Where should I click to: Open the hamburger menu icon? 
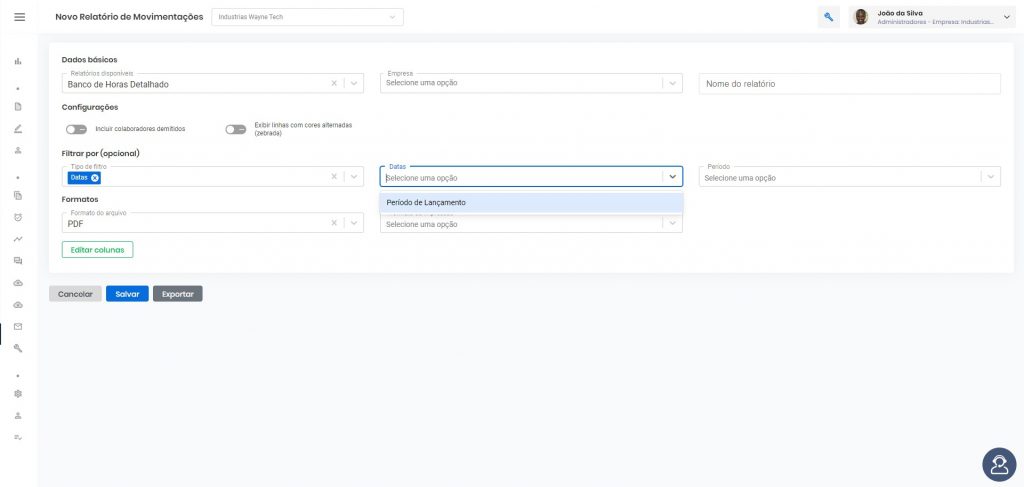tap(19, 17)
